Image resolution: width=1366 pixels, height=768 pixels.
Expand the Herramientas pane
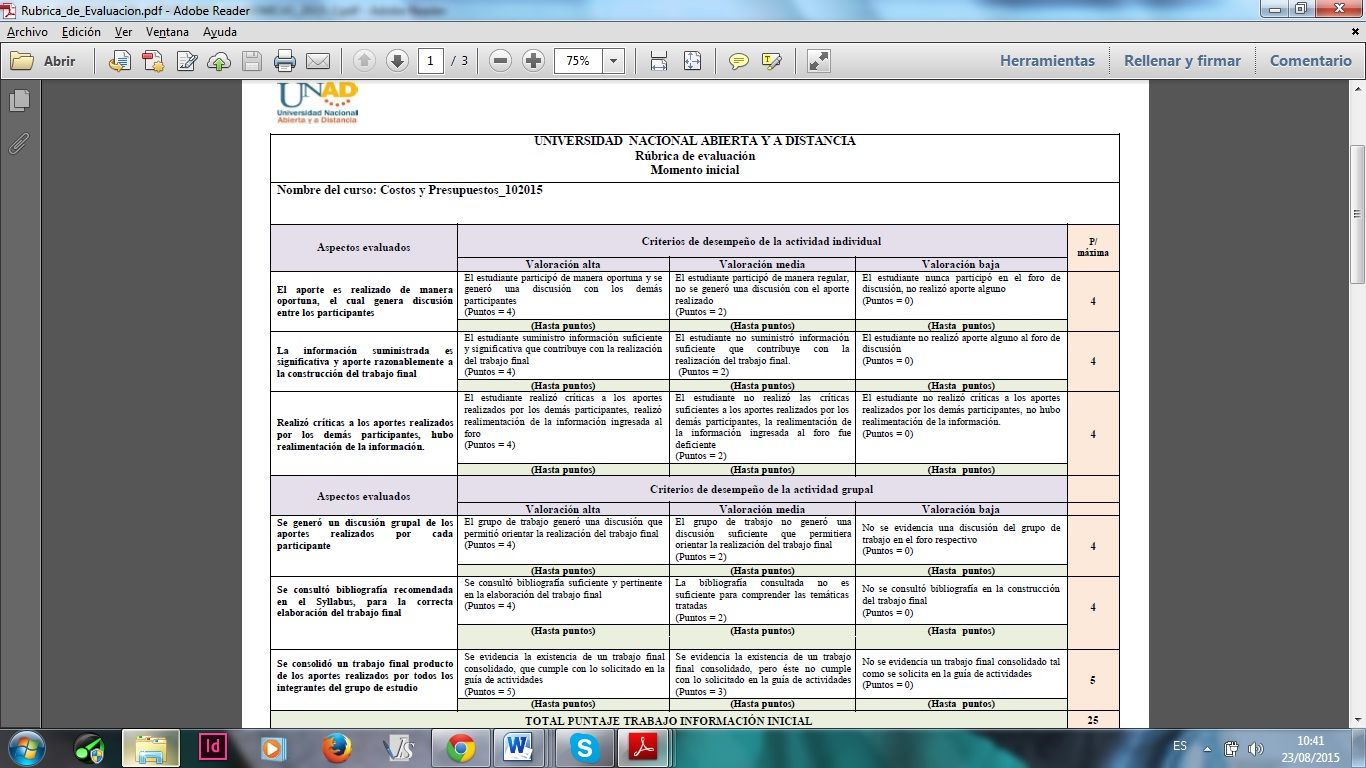tap(1047, 61)
